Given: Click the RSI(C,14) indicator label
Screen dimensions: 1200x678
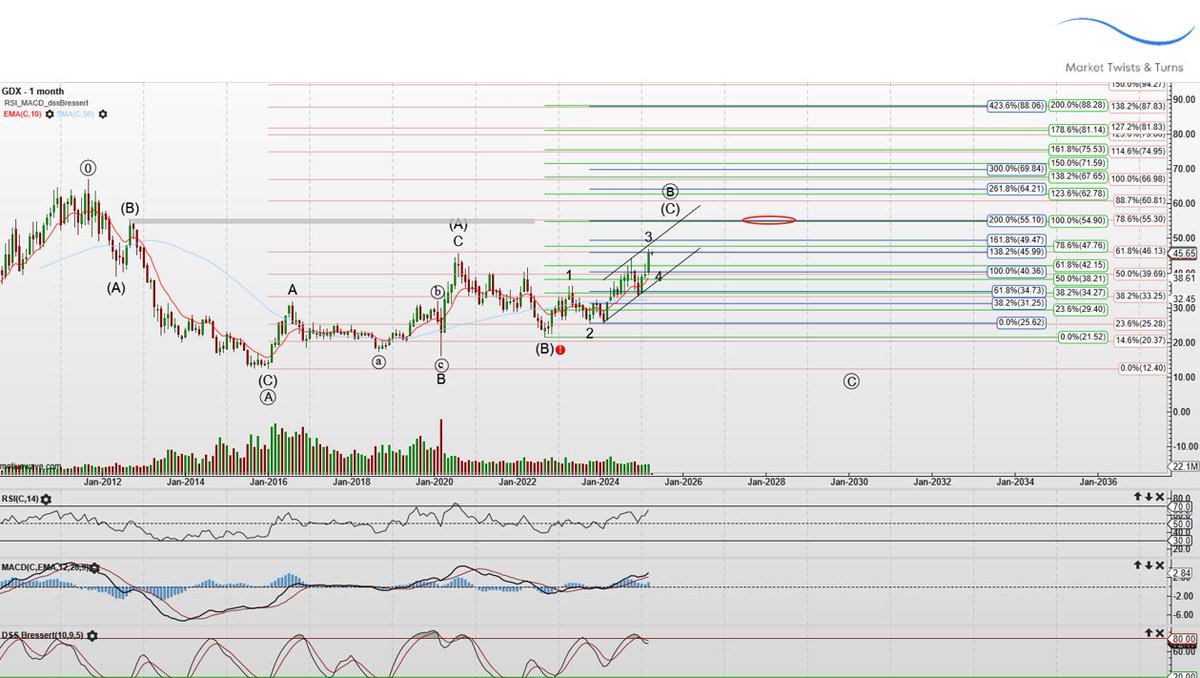Looking at the screenshot, I should (20, 498).
